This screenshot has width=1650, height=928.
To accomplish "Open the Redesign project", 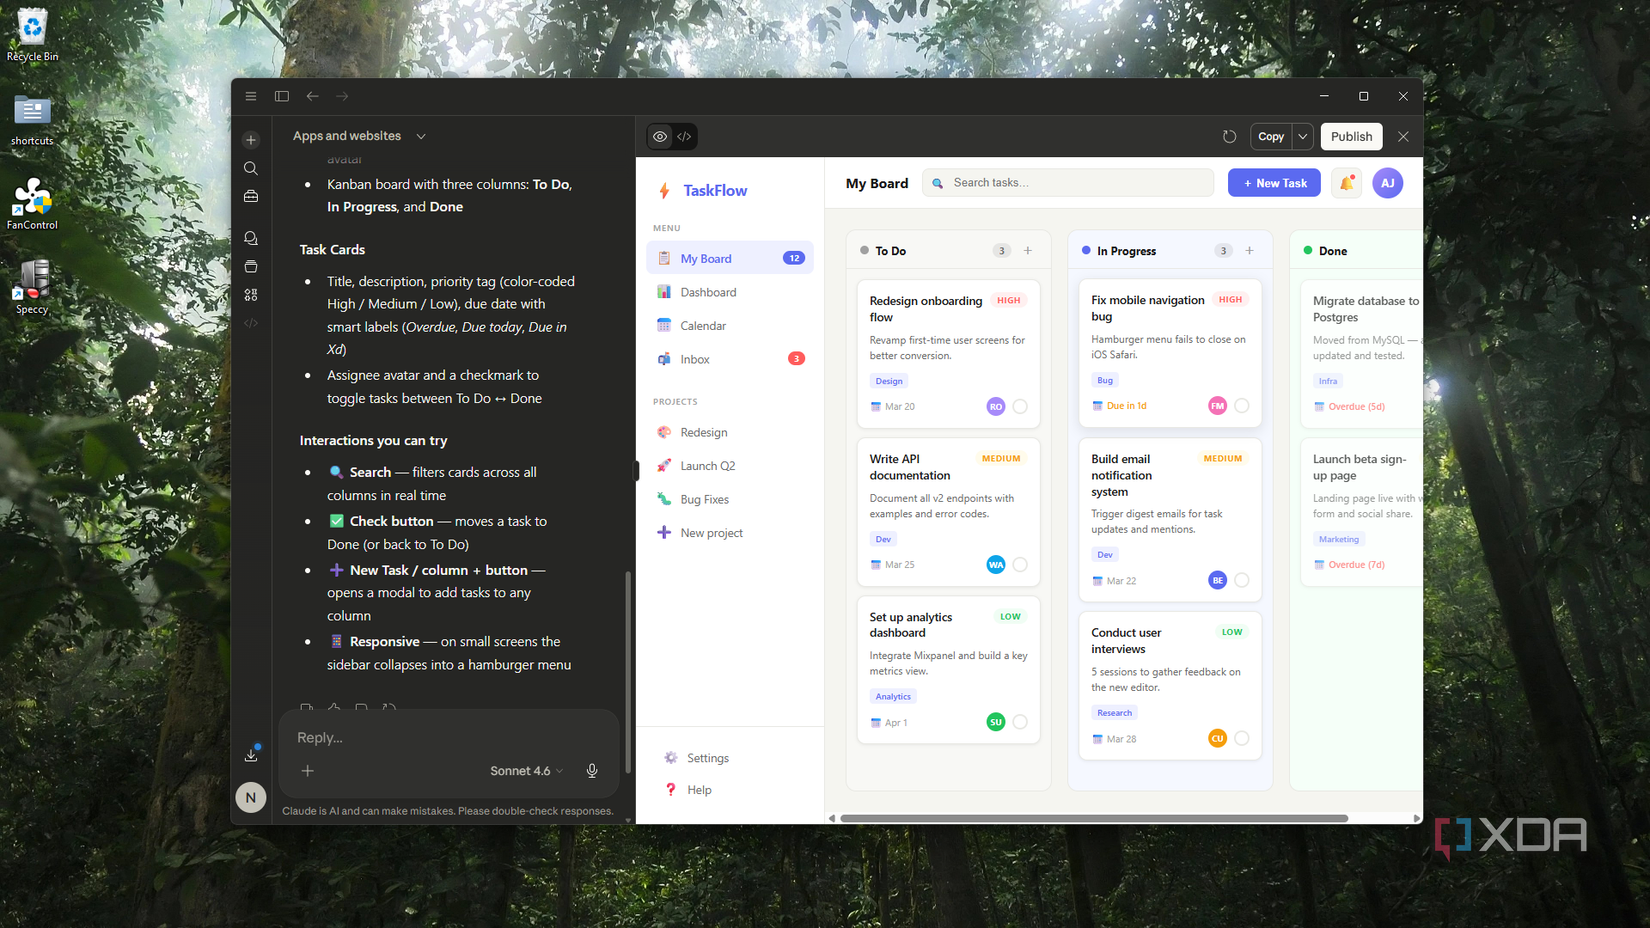I will (x=730, y=432).
